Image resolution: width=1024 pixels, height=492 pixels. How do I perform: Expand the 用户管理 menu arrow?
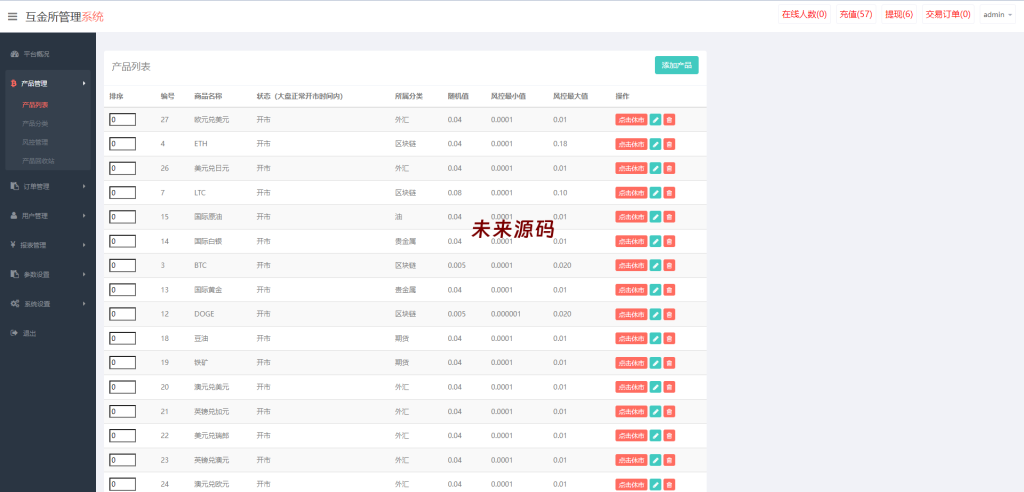[x=84, y=216]
